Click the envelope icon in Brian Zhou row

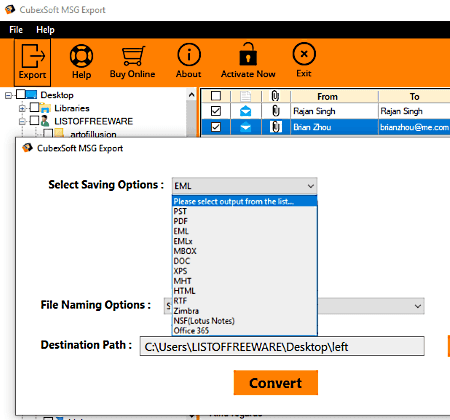[245, 127]
